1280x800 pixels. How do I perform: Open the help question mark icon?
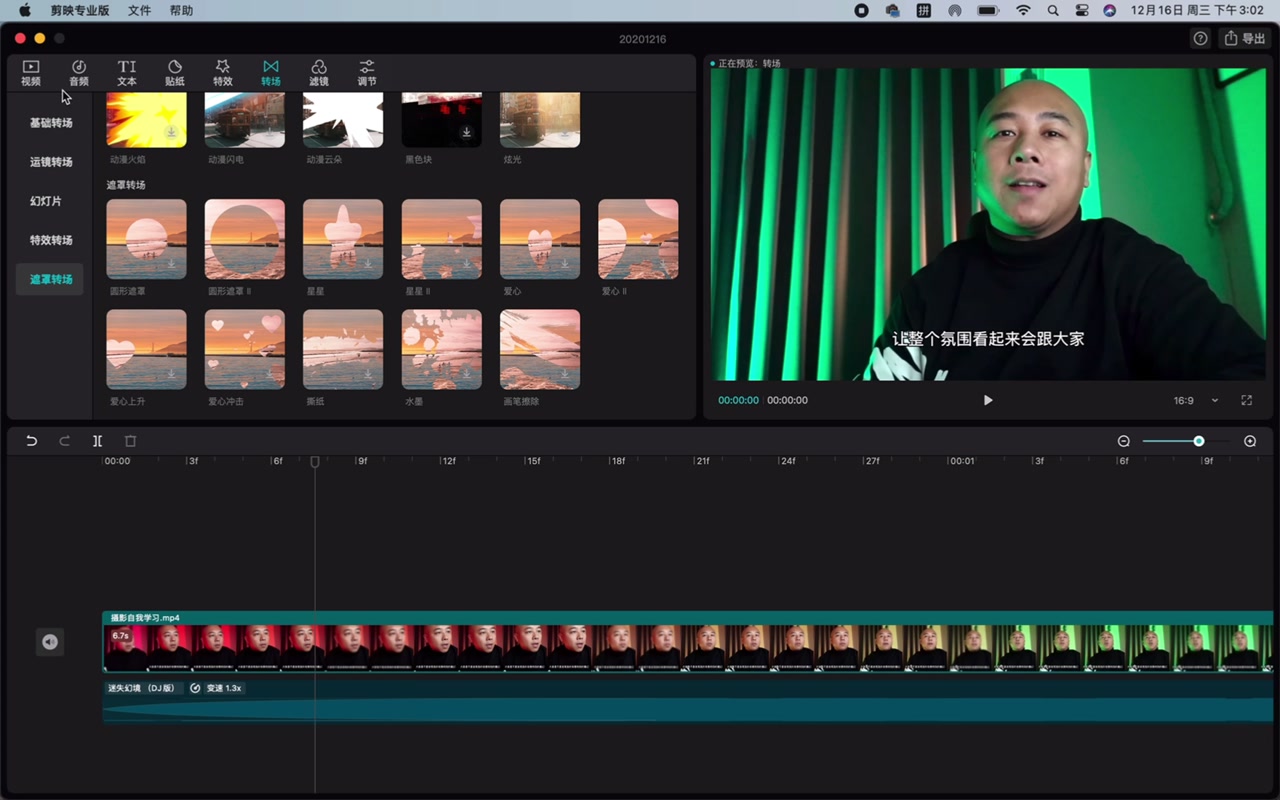[x=1201, y=38]
